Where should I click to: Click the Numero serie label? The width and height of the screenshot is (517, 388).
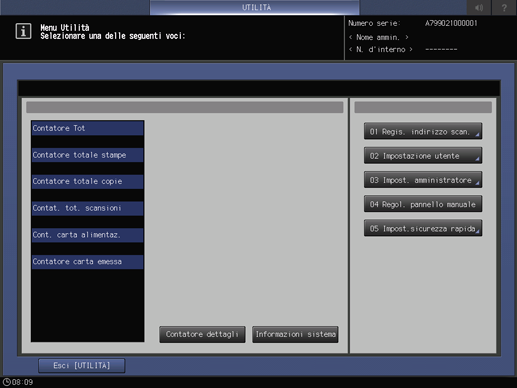pos(374,23)
